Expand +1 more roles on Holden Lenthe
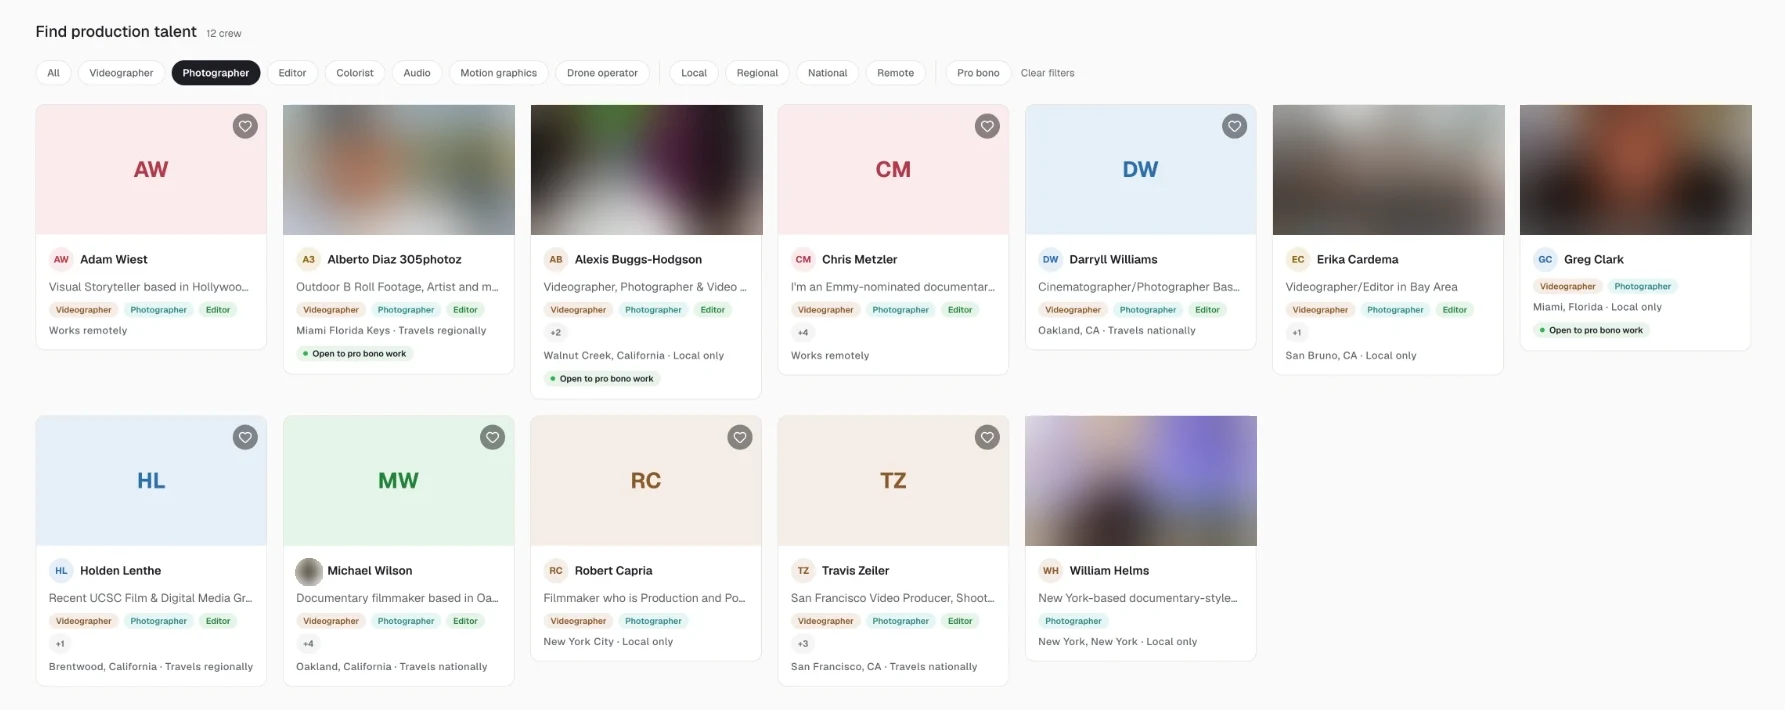 coord(60,644)
